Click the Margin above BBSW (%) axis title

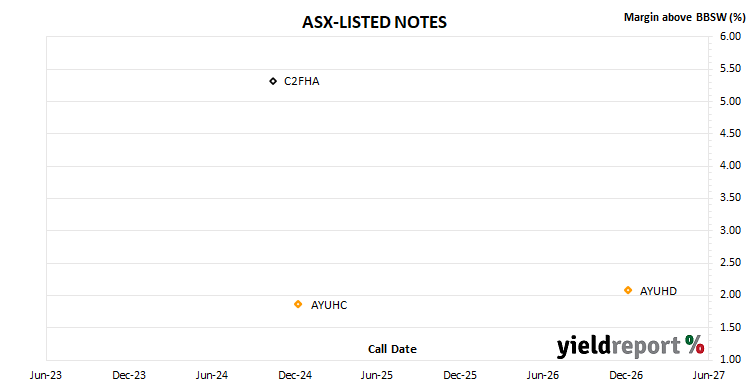coord(685,17)
